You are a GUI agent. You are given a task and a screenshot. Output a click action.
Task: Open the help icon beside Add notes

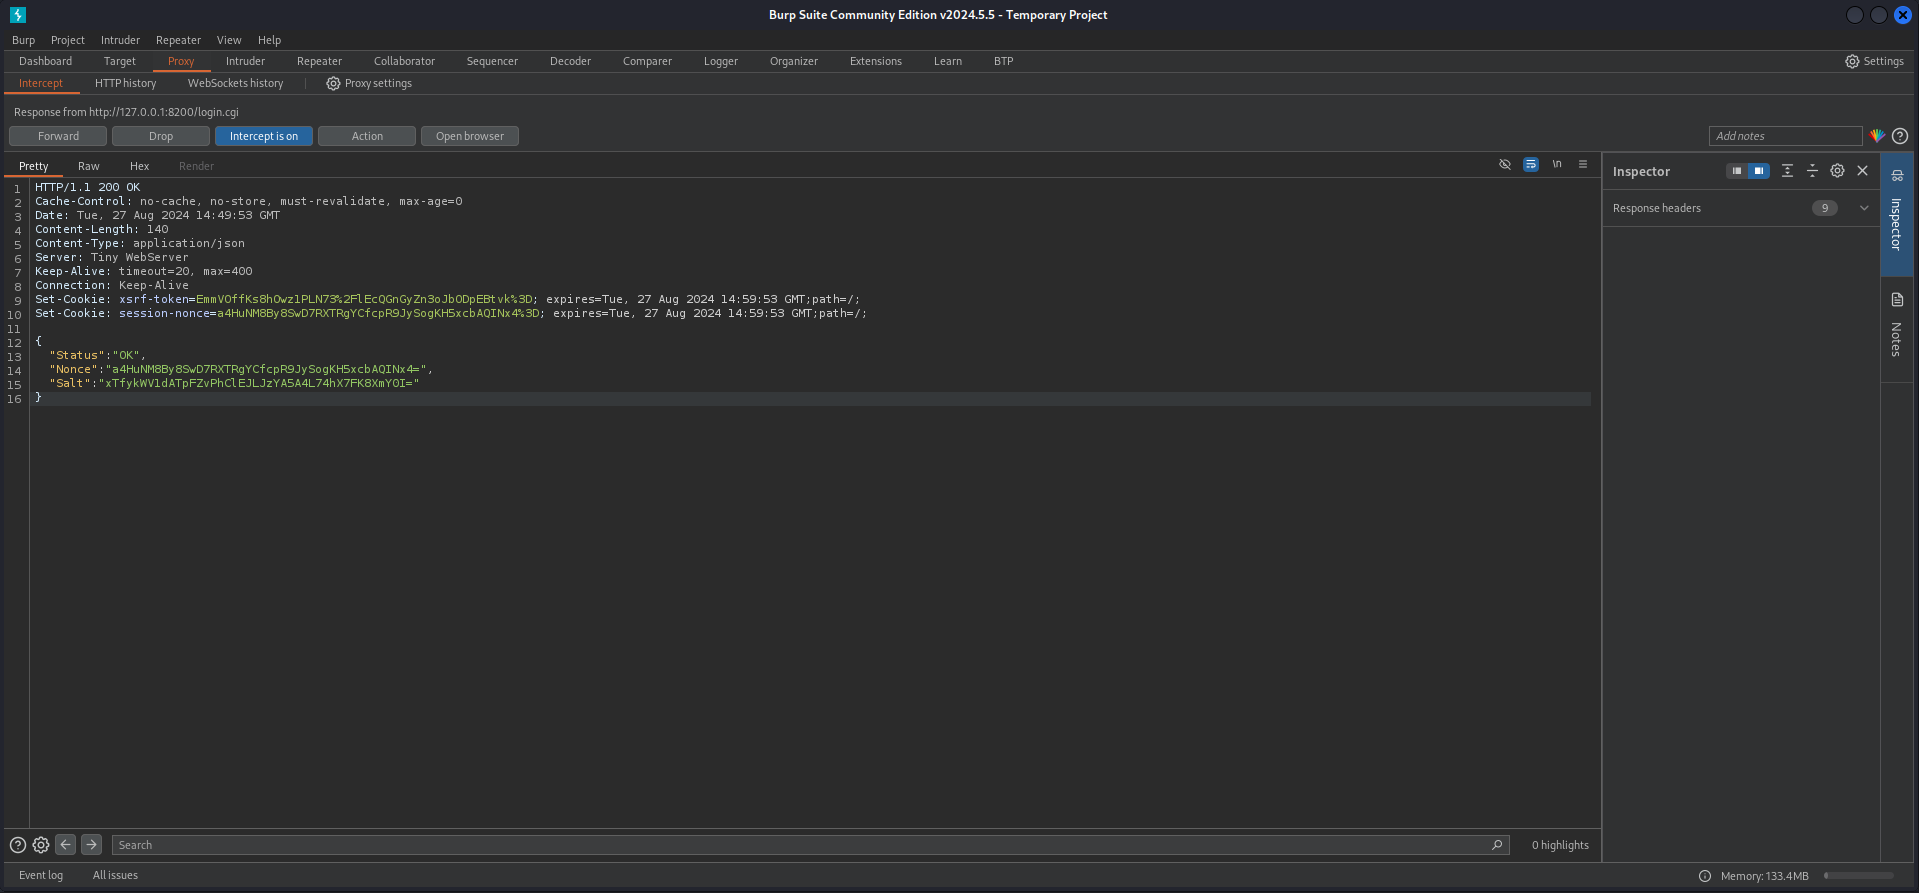pos(1900,136)
